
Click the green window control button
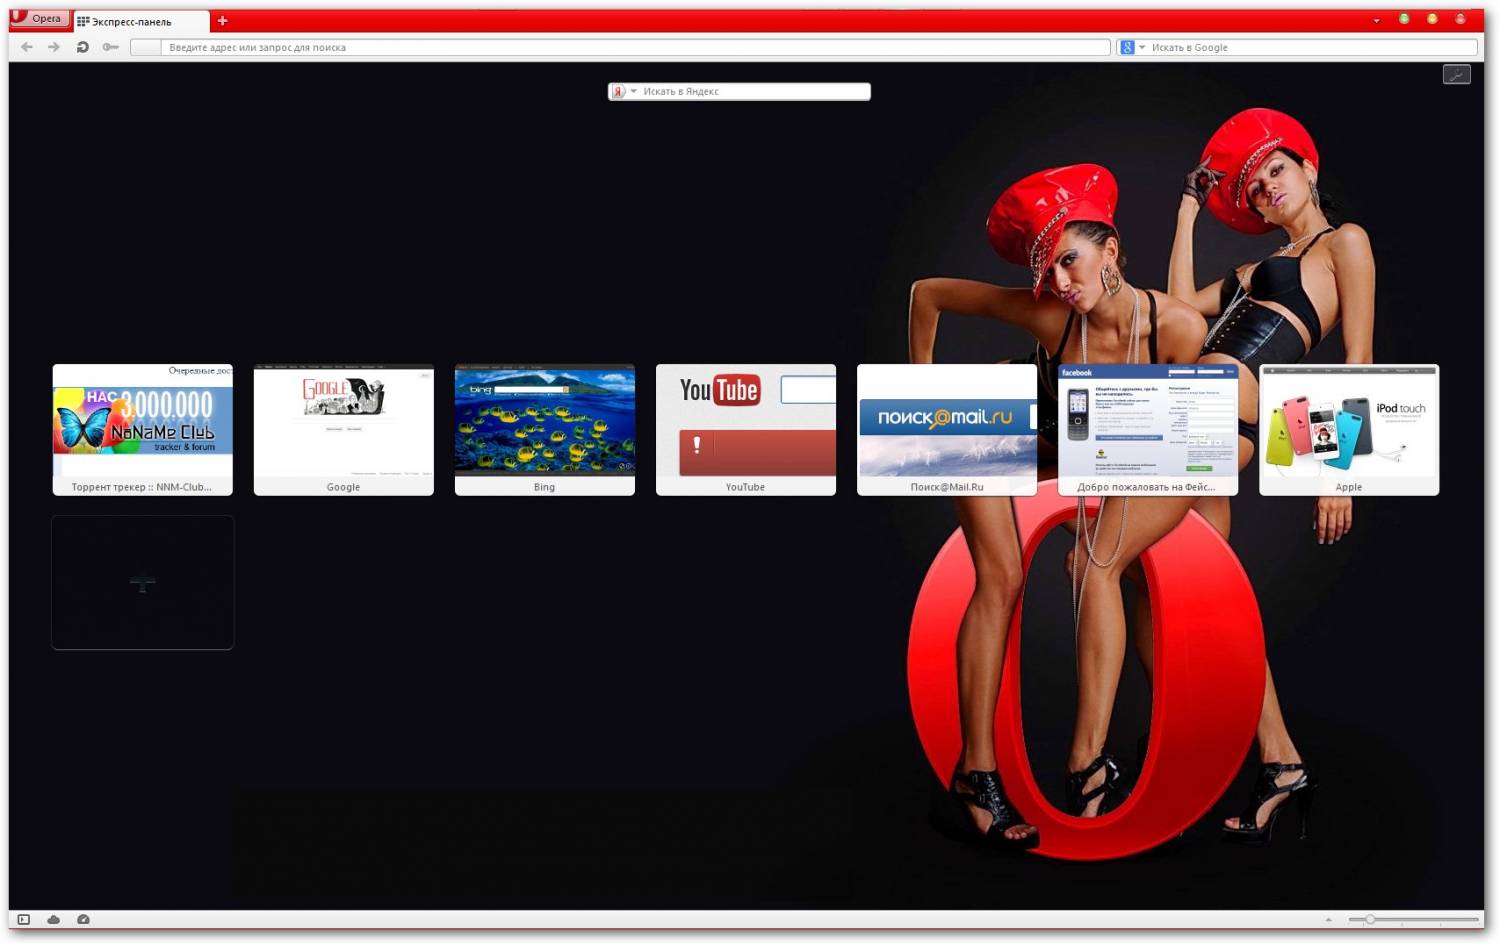pos(1404,19)
